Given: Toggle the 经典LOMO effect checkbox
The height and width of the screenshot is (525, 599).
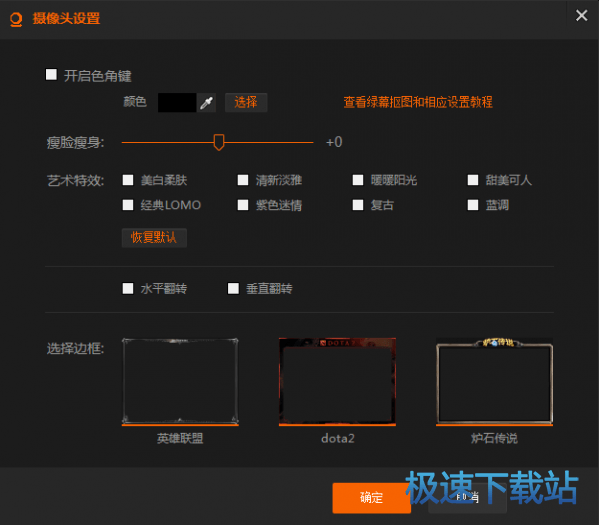Looking at the screenshot, I should (128, 205).
